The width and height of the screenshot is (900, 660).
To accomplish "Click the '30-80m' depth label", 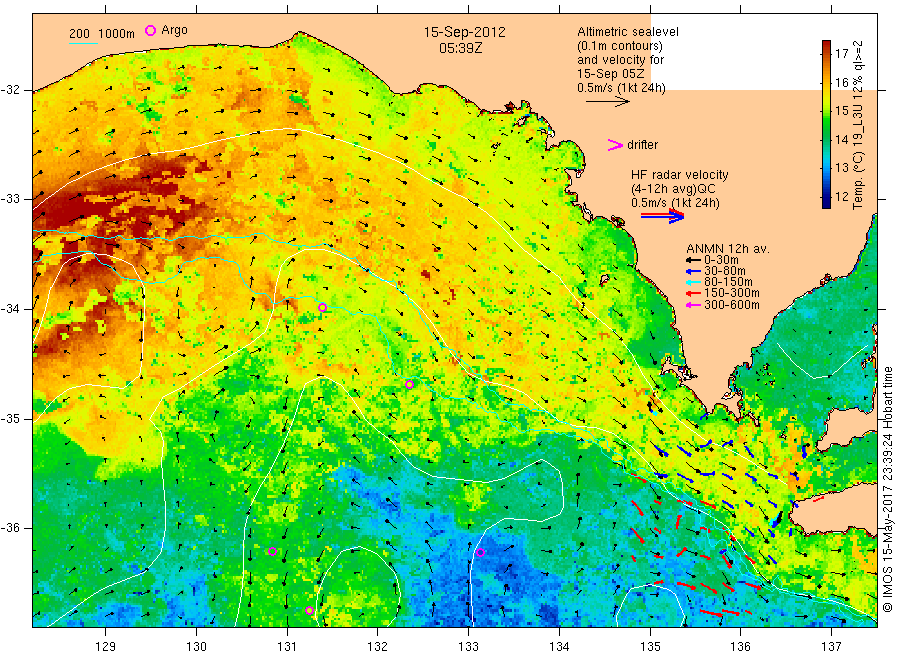I will click(x=725, y=271).
